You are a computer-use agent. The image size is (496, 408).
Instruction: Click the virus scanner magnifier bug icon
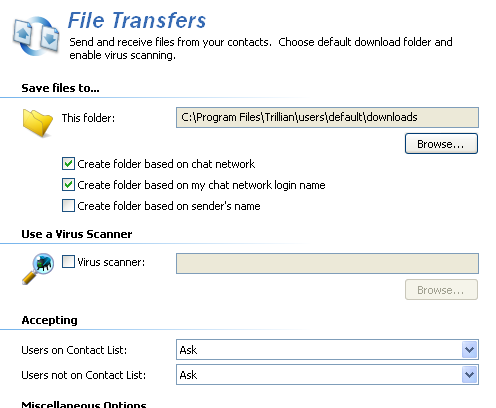(x=38, y=269)
